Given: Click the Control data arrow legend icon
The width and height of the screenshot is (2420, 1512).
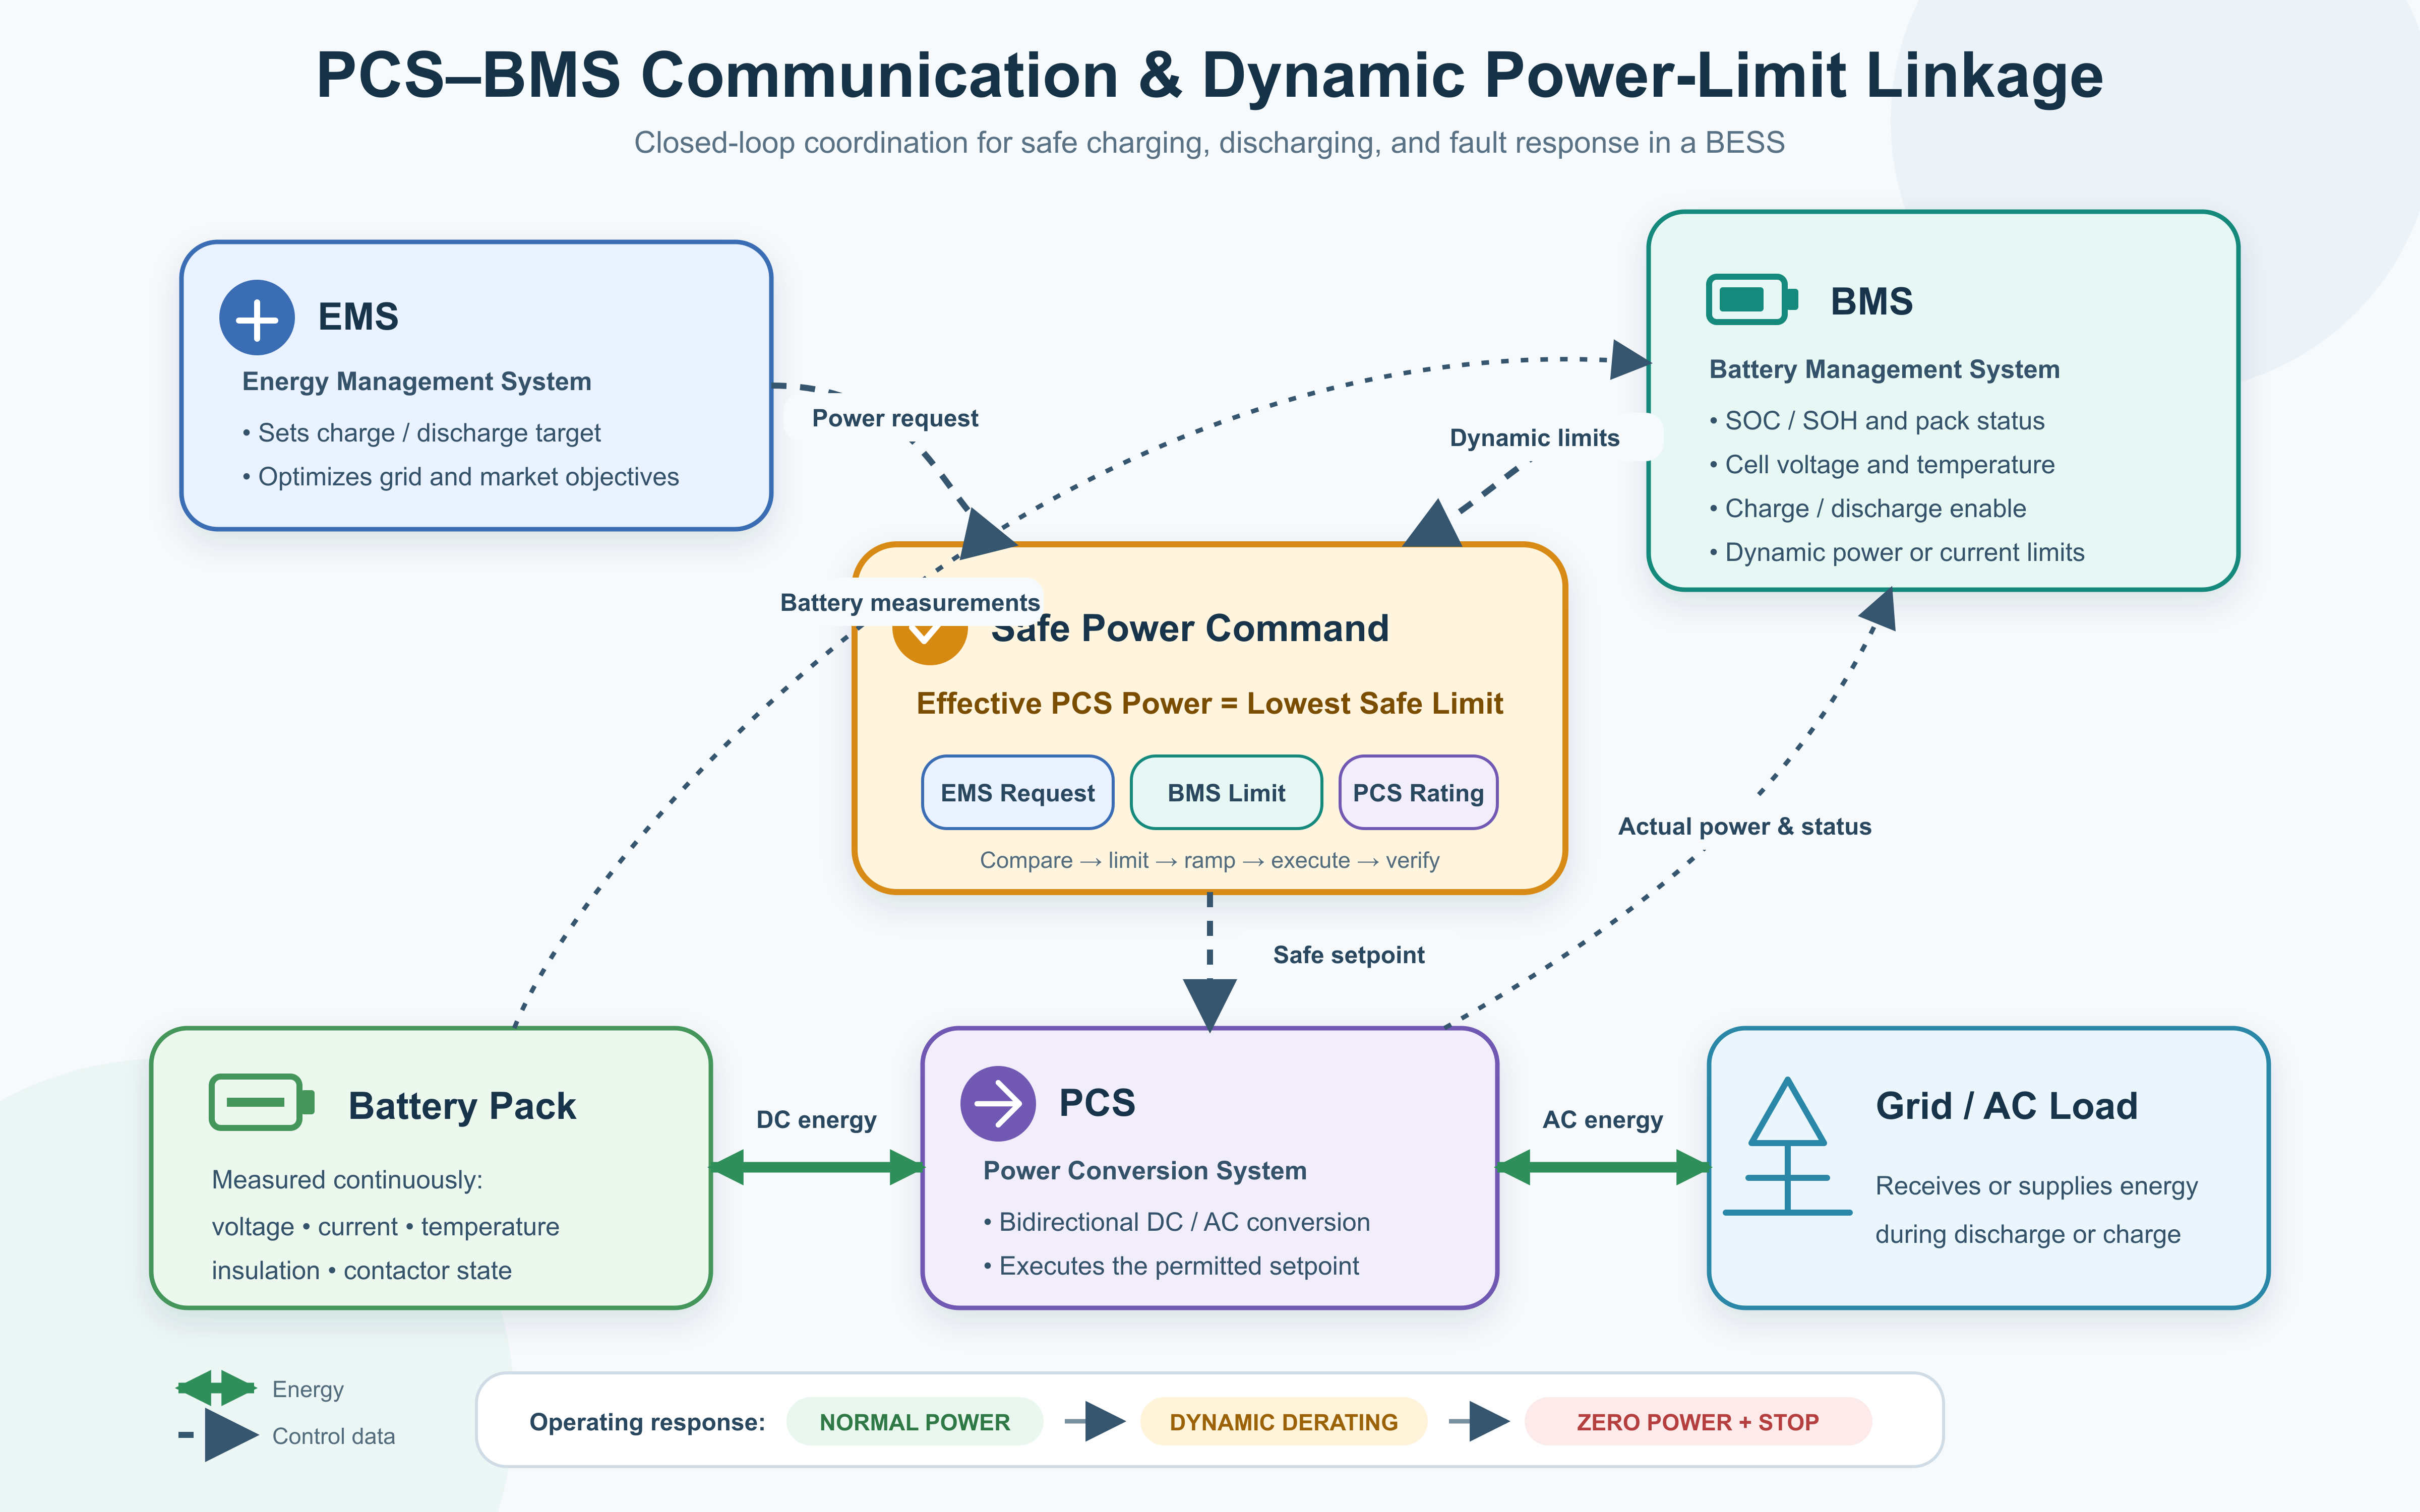Looking at the screenshot, I should pos(219,1435).
